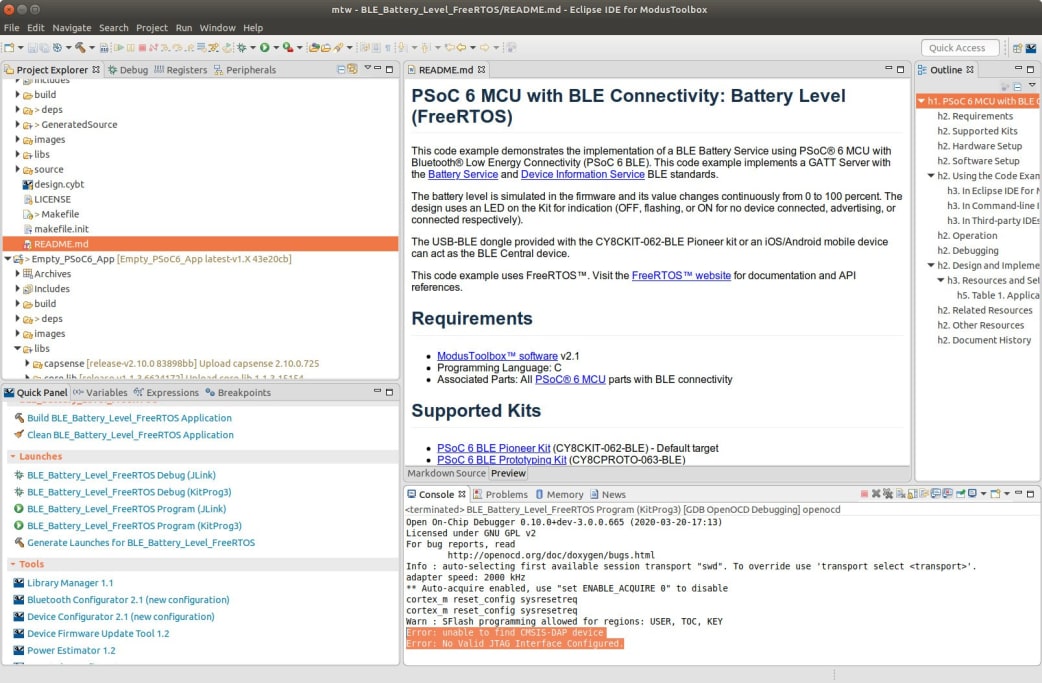1042x683 pixels.
Task: Expand the Archives node
Action: [x=17, y=273]
